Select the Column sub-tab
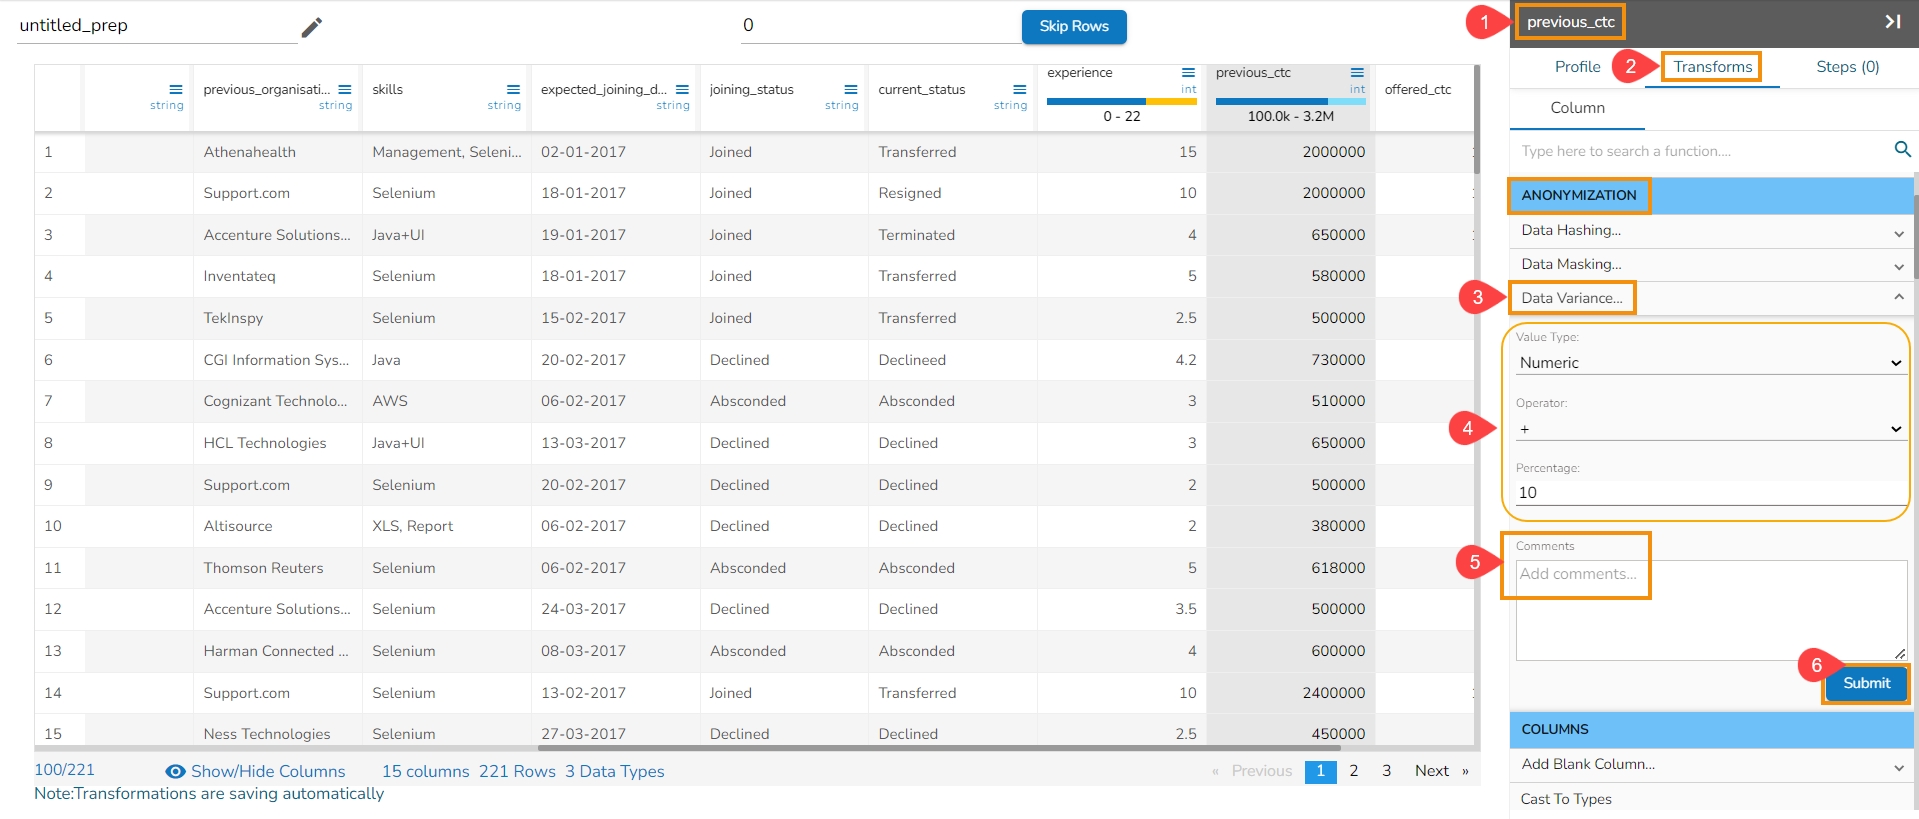The width and height of the screenshot is (1919, 819). (1577, 108)
